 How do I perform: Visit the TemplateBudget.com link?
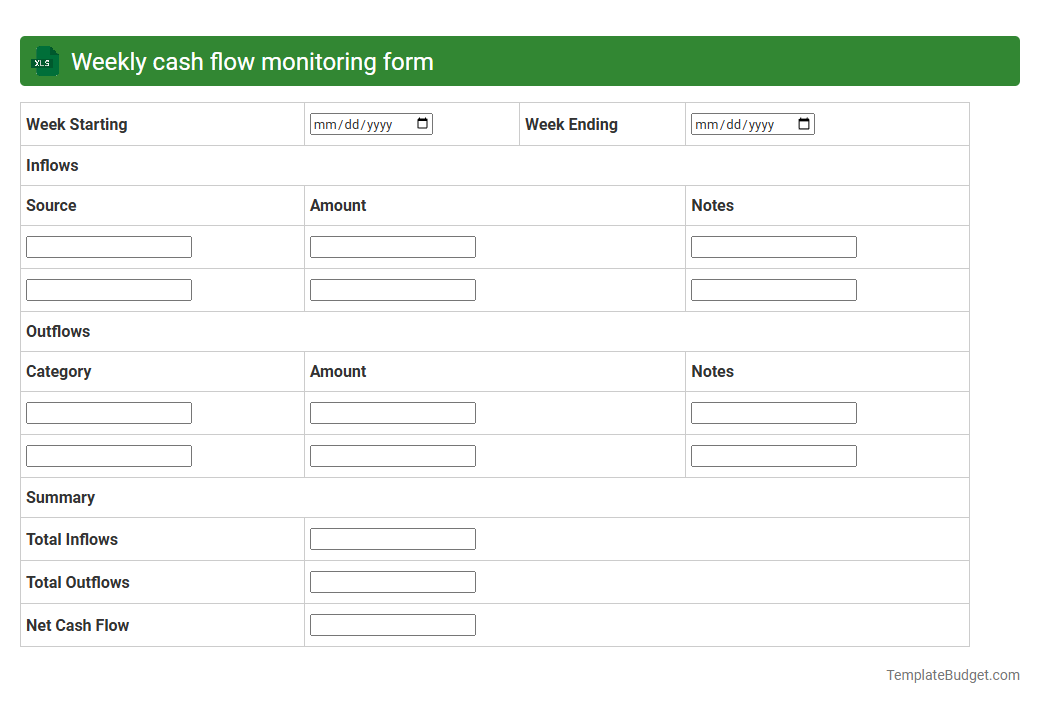952,675
